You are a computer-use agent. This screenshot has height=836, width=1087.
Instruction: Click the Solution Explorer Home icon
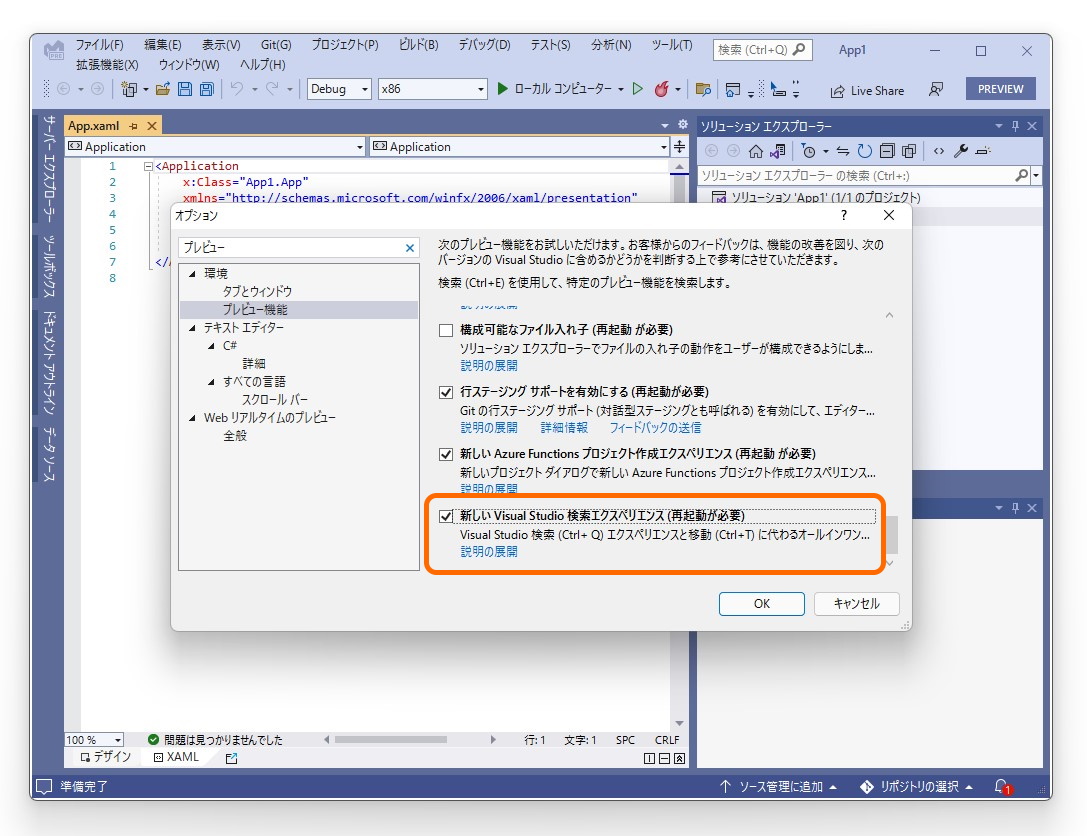(756, 151)
